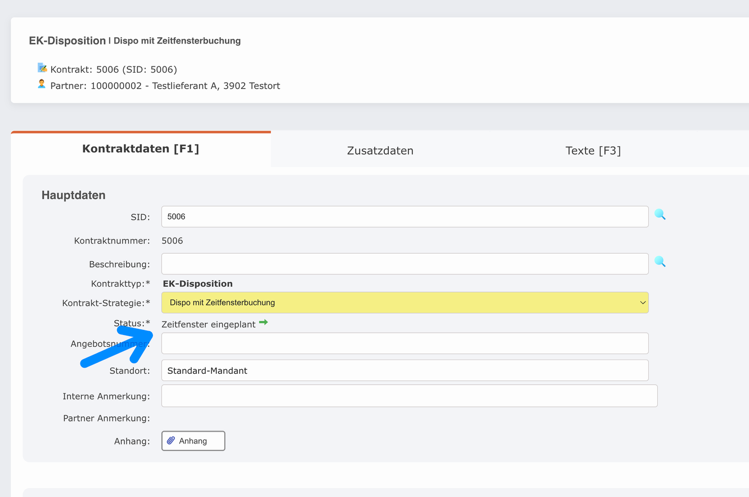Viewport: 749px width, 497px height.
Task: Focus the Interne Anmerkung field
Action: 409,396
